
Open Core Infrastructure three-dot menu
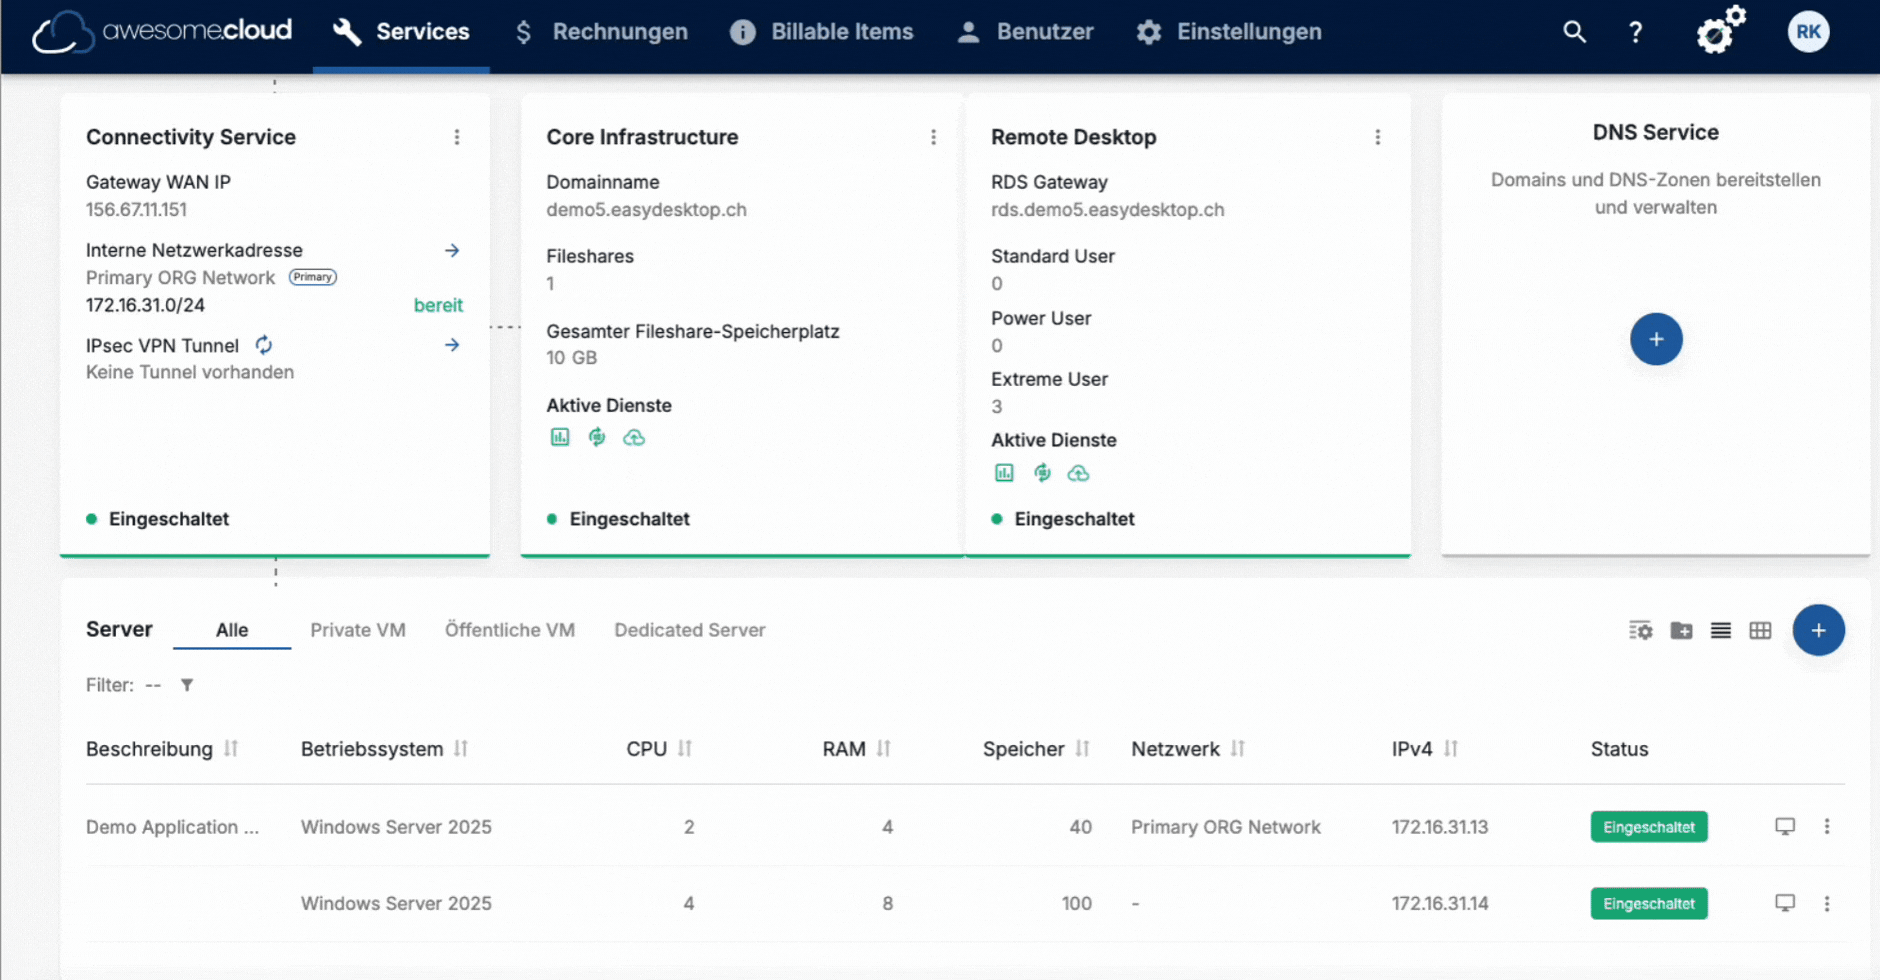coord(933,137)
